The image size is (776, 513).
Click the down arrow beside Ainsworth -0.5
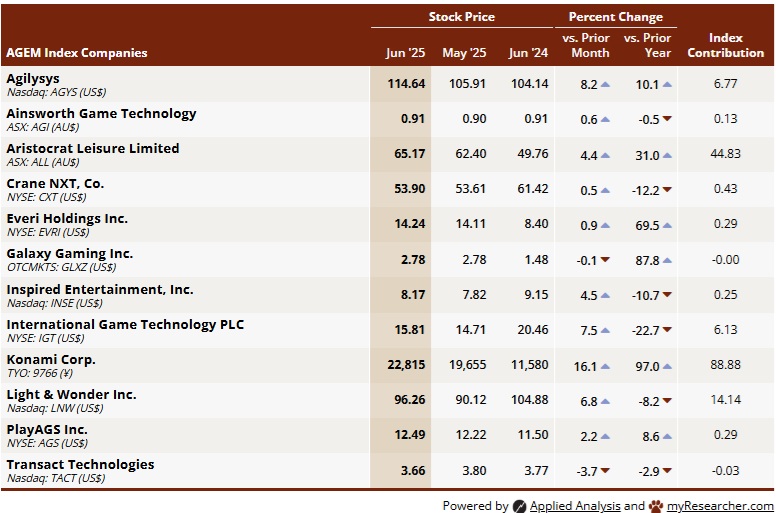(667, 119)
